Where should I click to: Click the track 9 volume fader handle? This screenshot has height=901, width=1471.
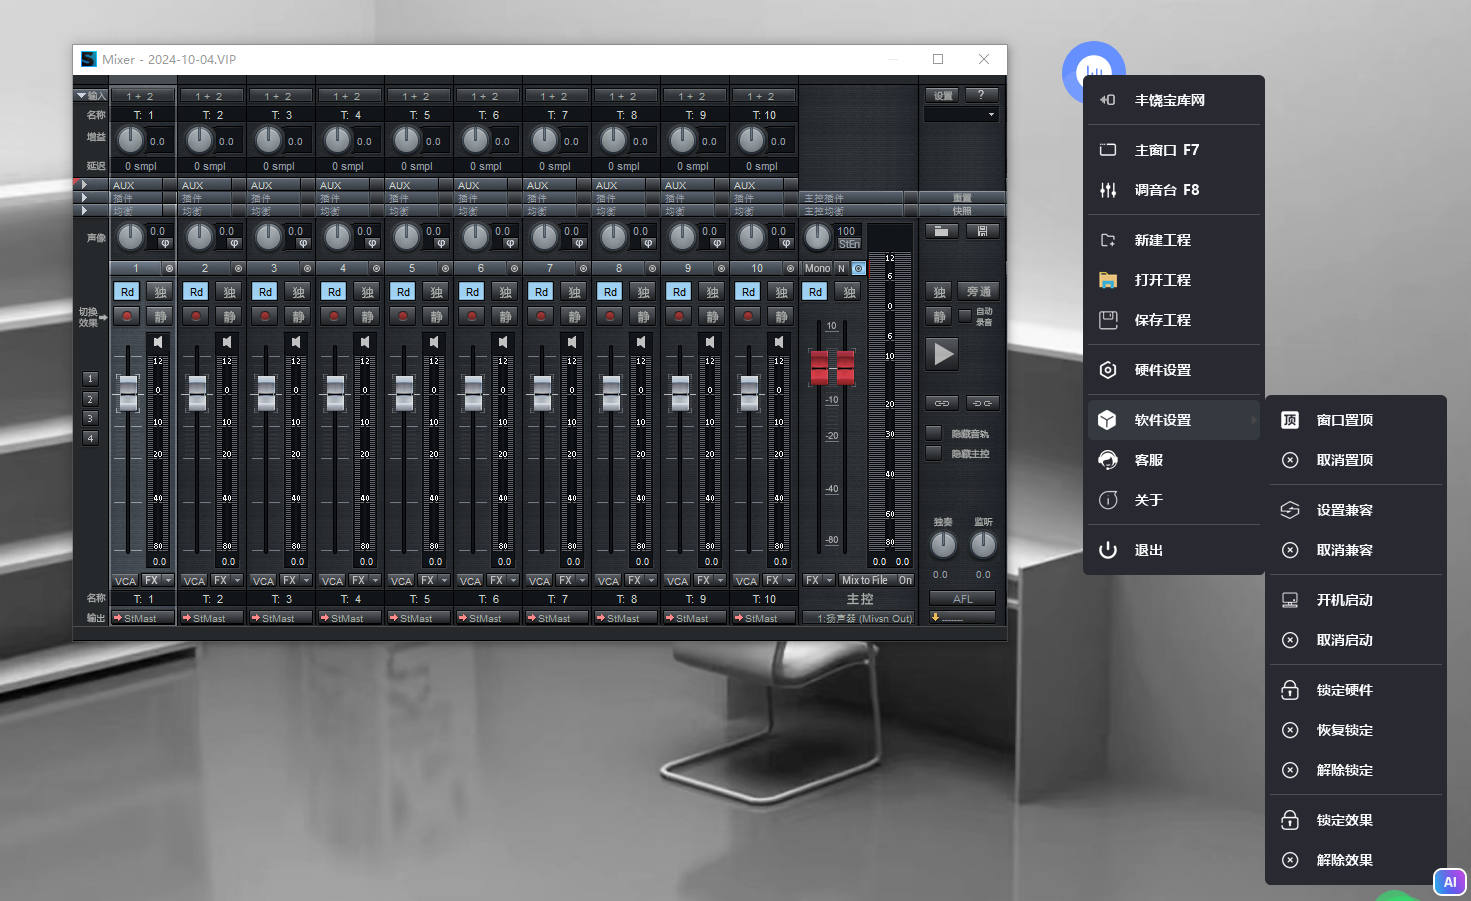[x=680, y=393]
